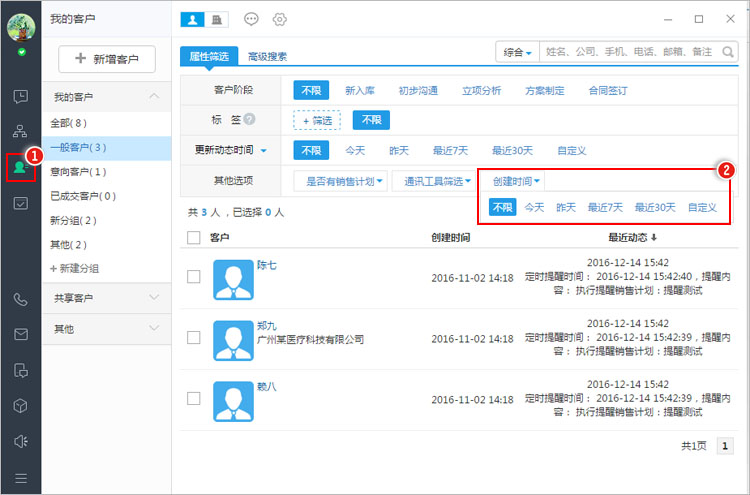Choose 自定义 in 更新动态时间 row
750x495 pixels.
pyautogui.click(x=572, y=151)
